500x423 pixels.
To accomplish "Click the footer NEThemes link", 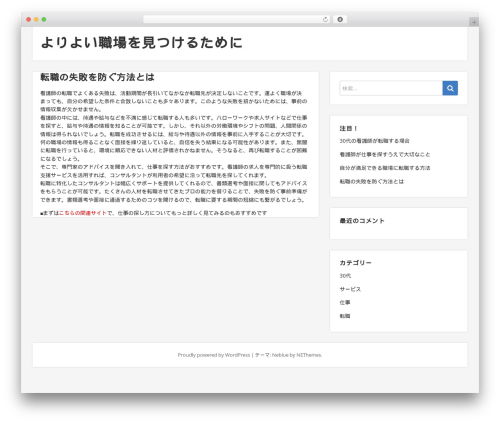I will point(309,355).
